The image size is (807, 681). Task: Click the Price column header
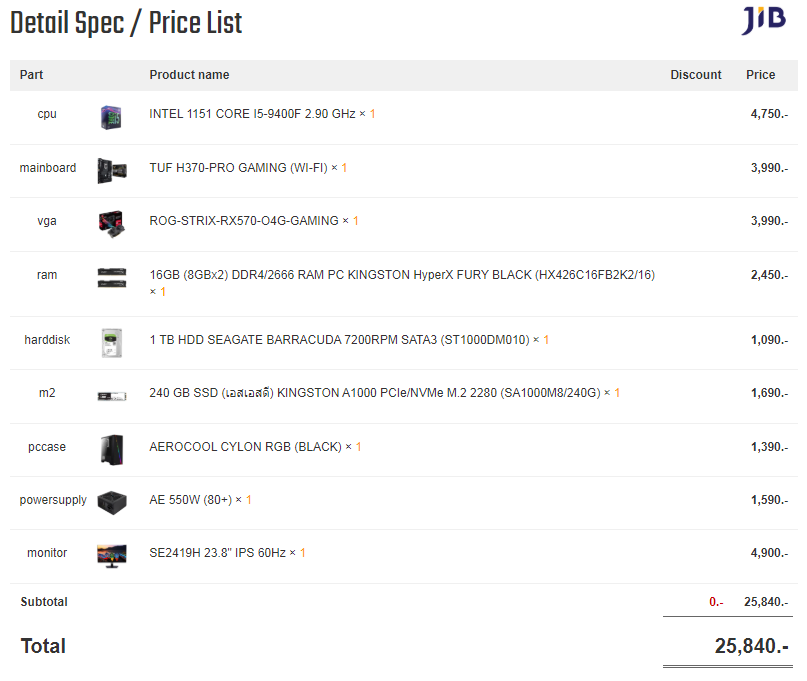click(760, 75)
